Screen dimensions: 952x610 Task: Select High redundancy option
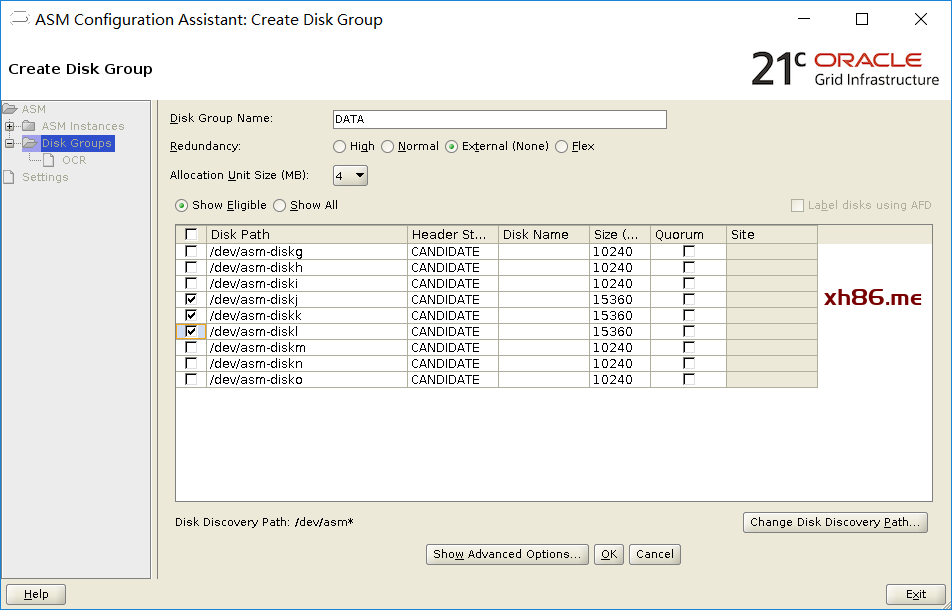(x=340, y=147)
